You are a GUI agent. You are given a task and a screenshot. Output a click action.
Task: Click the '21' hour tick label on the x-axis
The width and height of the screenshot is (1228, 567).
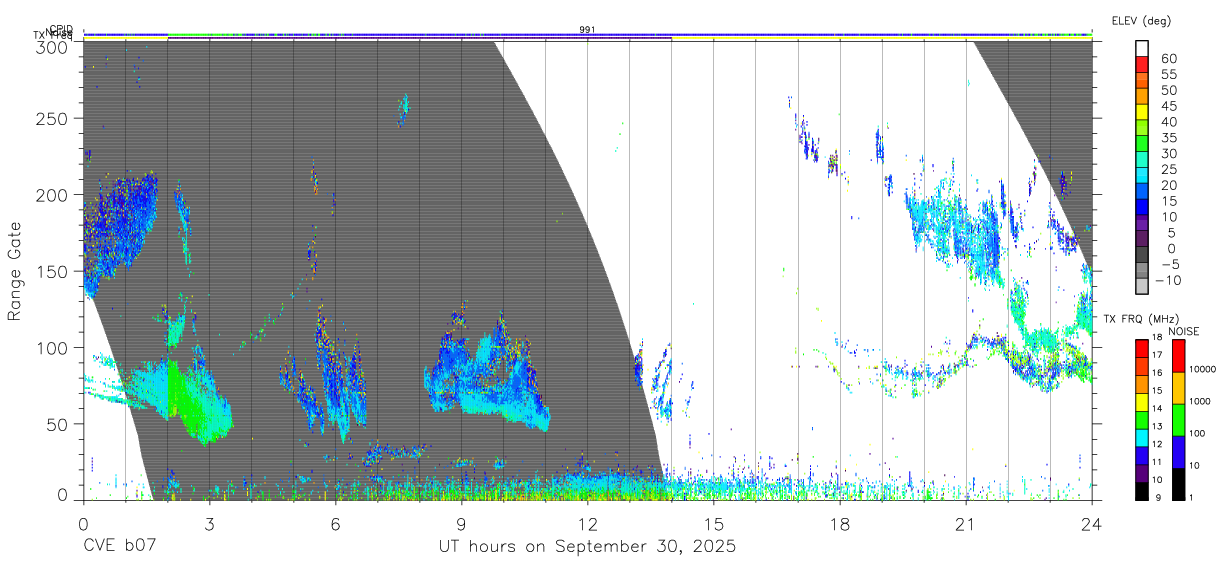[965, 524]
